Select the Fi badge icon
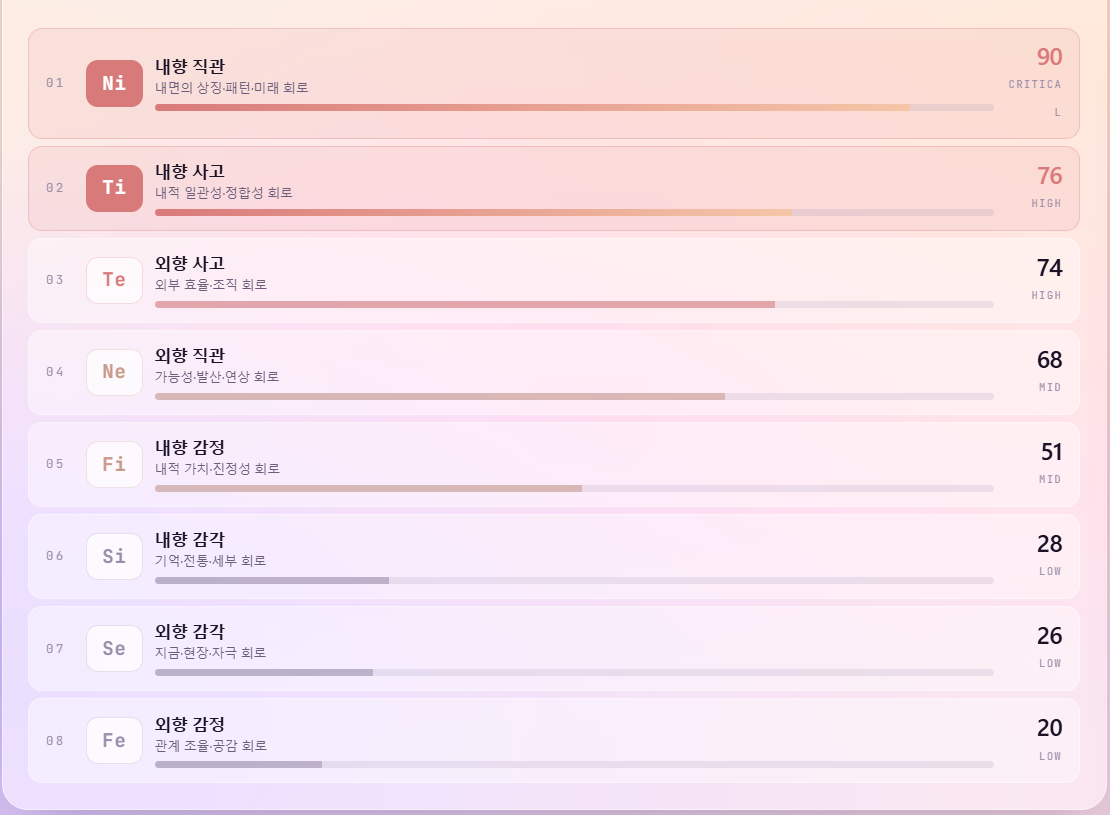The image size is (1110, 815). tap(114, 465)
